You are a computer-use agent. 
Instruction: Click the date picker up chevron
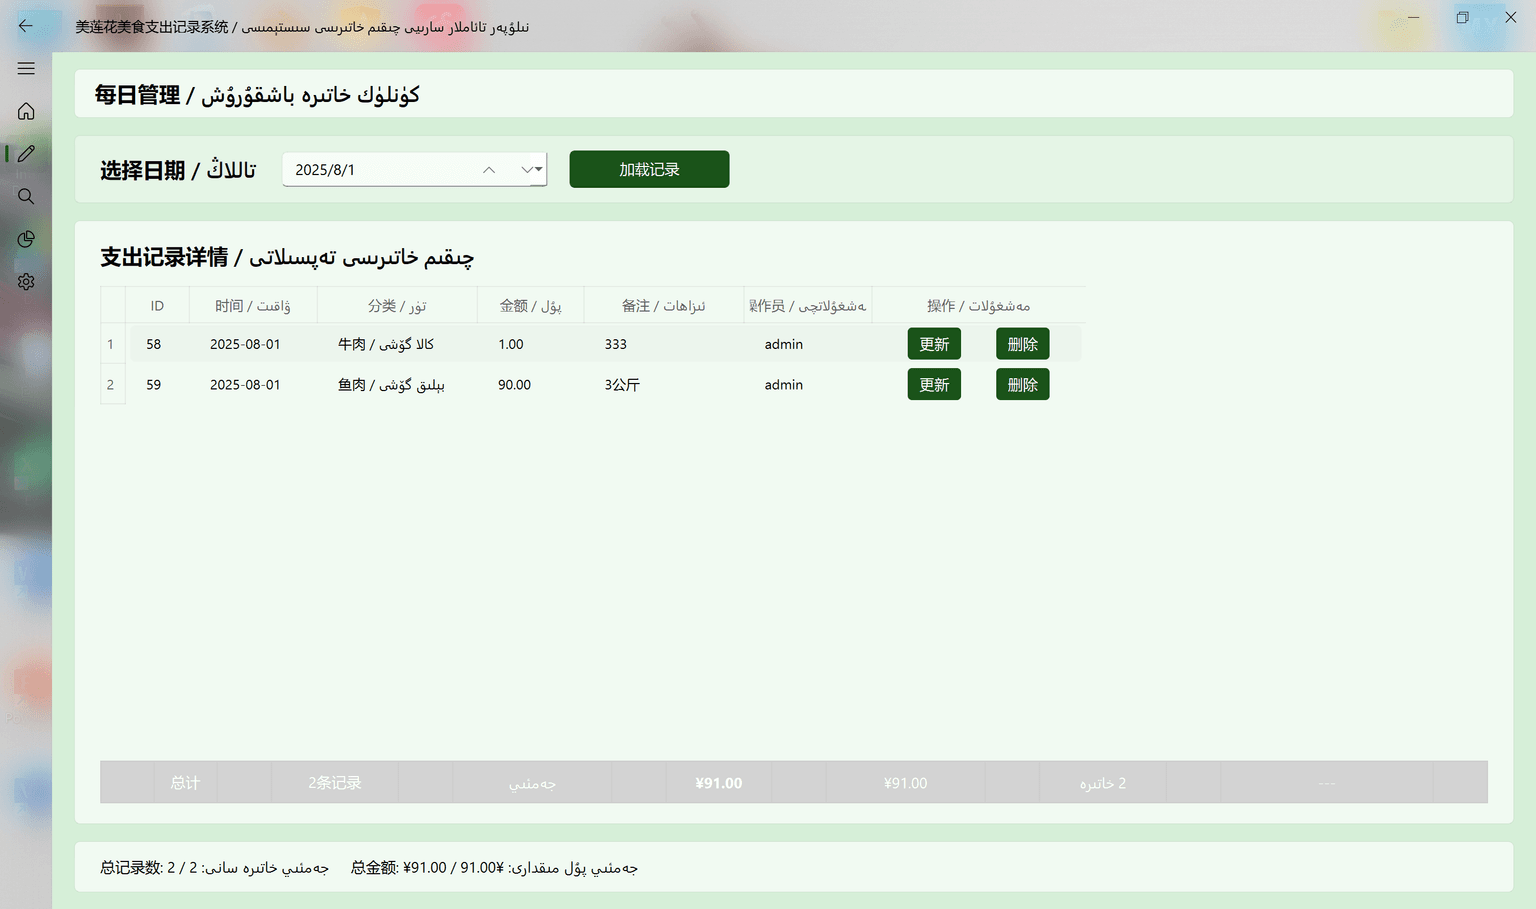point(489,170)
